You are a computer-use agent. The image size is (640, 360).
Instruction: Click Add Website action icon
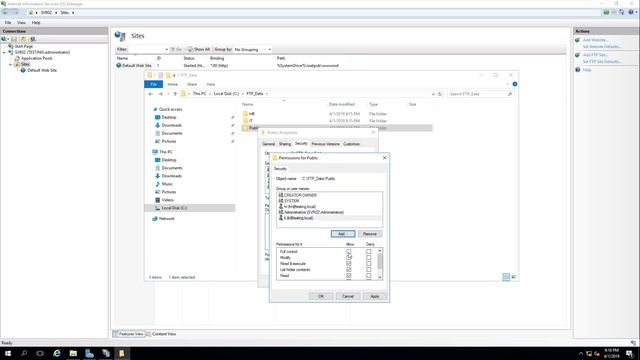tap(578, 40)
